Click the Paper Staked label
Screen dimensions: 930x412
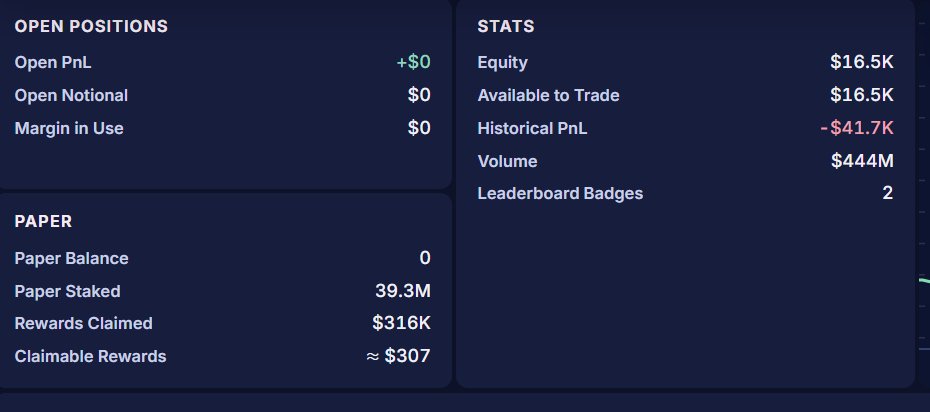click(x=68, y=291)
